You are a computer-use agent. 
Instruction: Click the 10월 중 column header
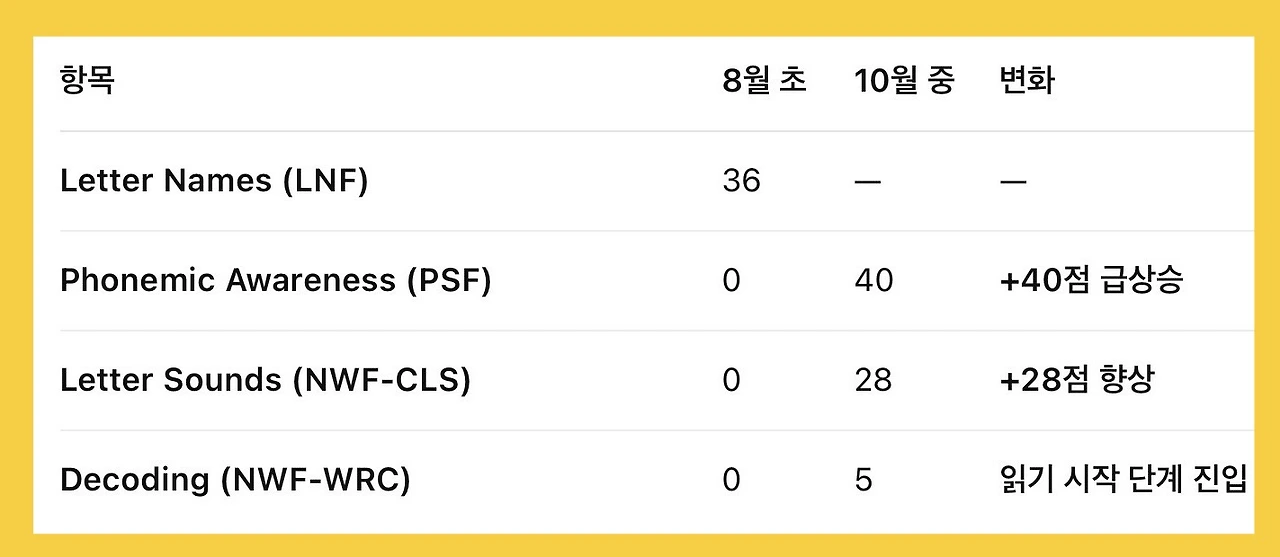(904, 80)
